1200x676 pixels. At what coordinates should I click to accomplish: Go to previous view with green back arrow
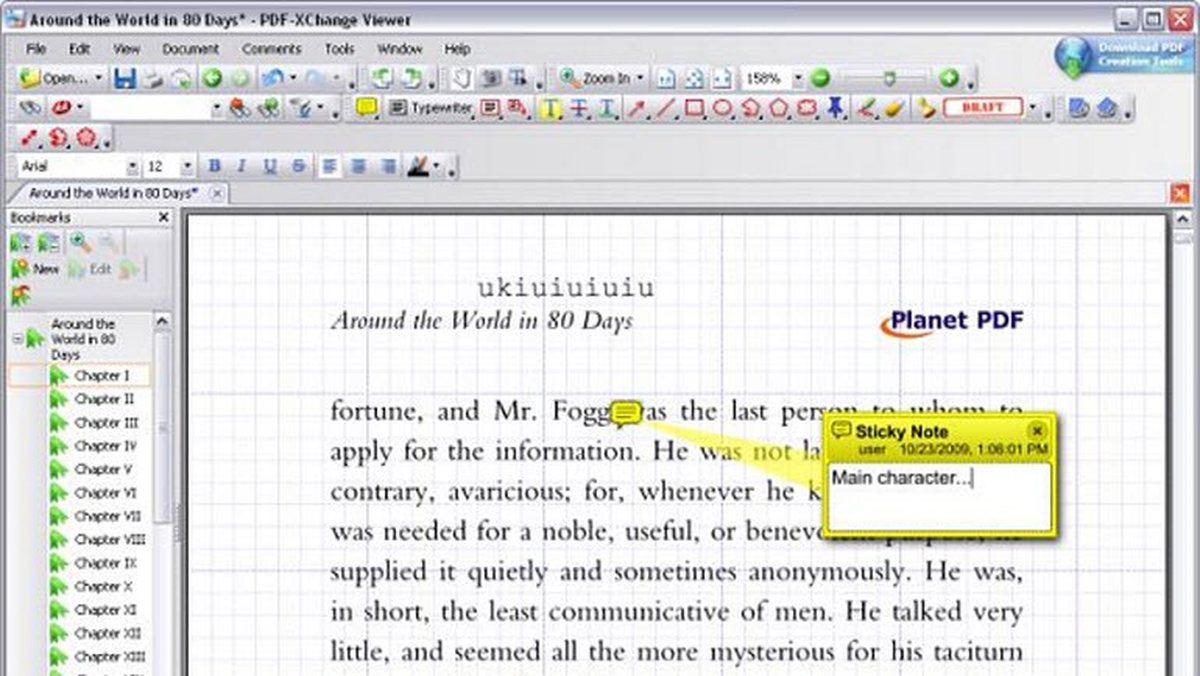(212, 78)
